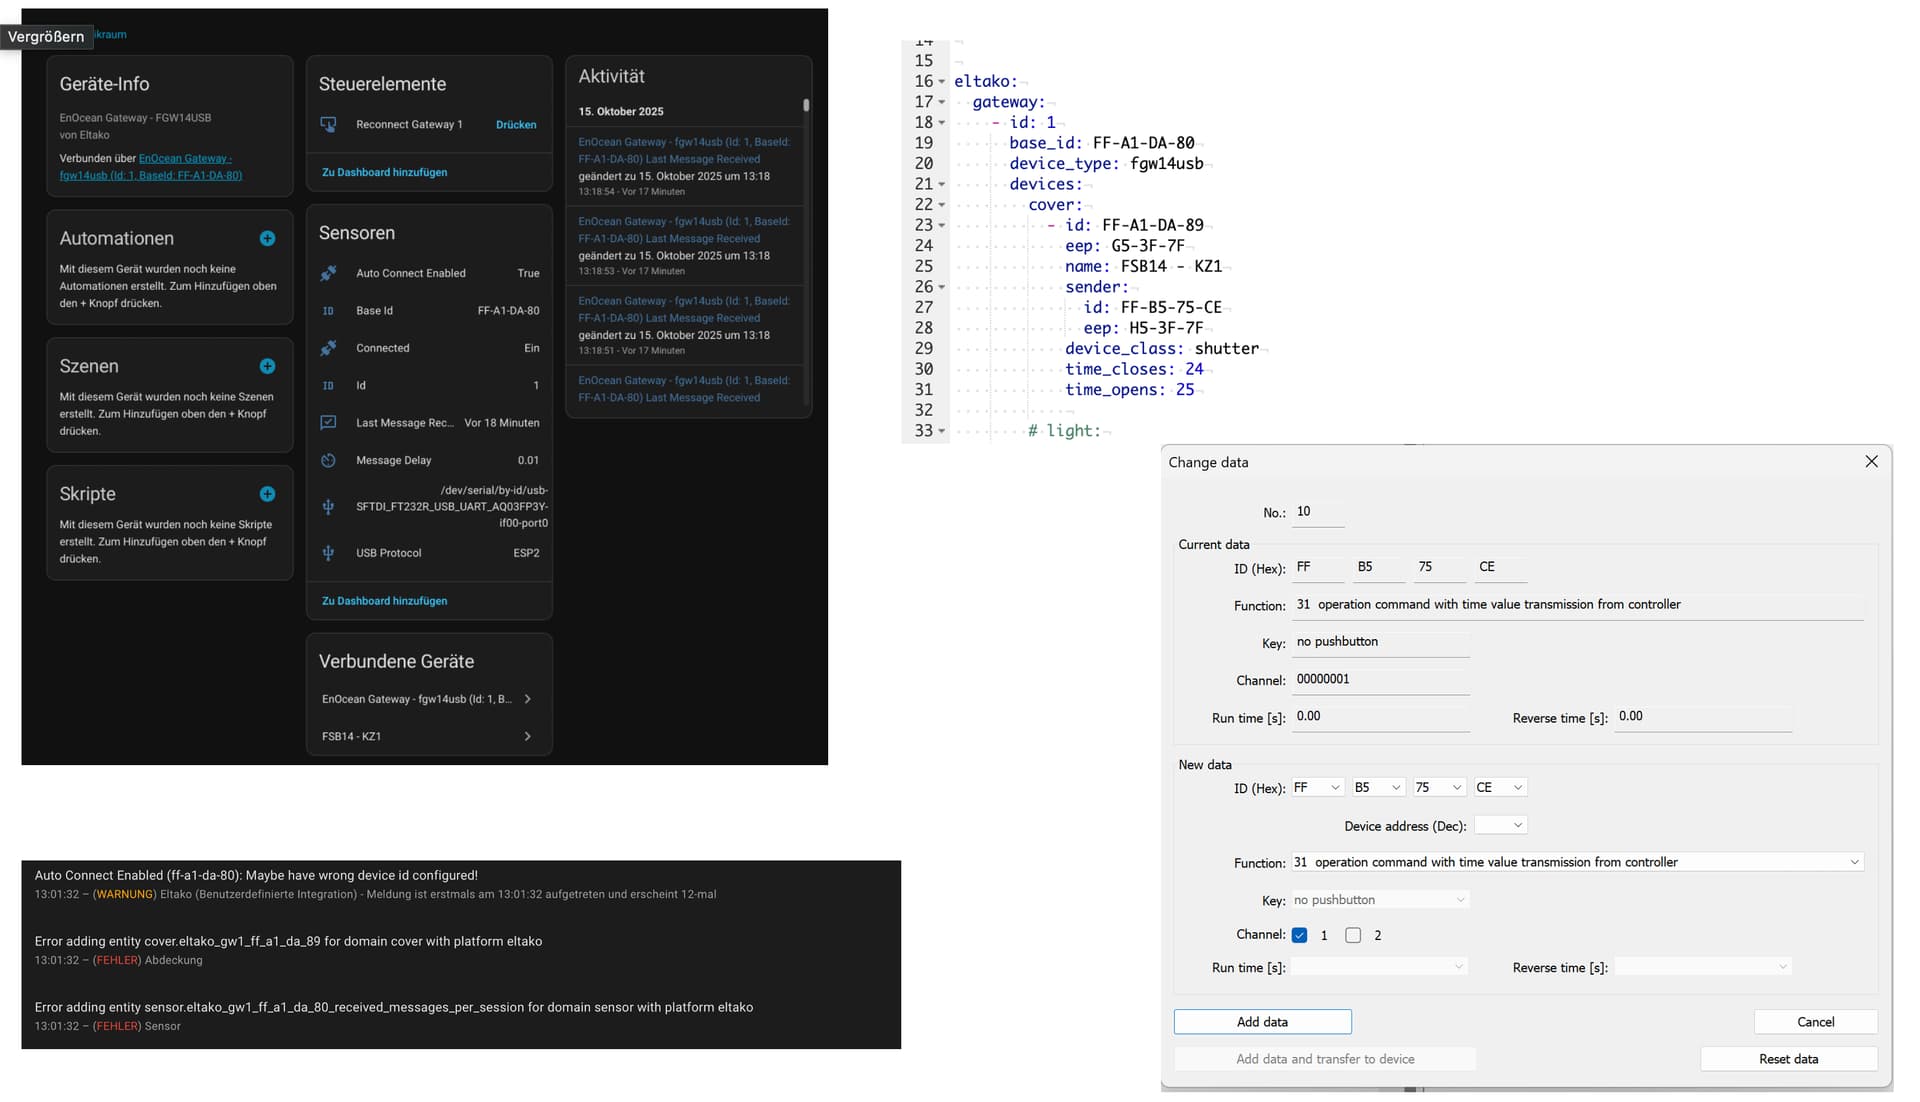Expand the FF ID hex dropdown
Viewport: 1920px width, 1102px height.
[x=1335, y=788]
